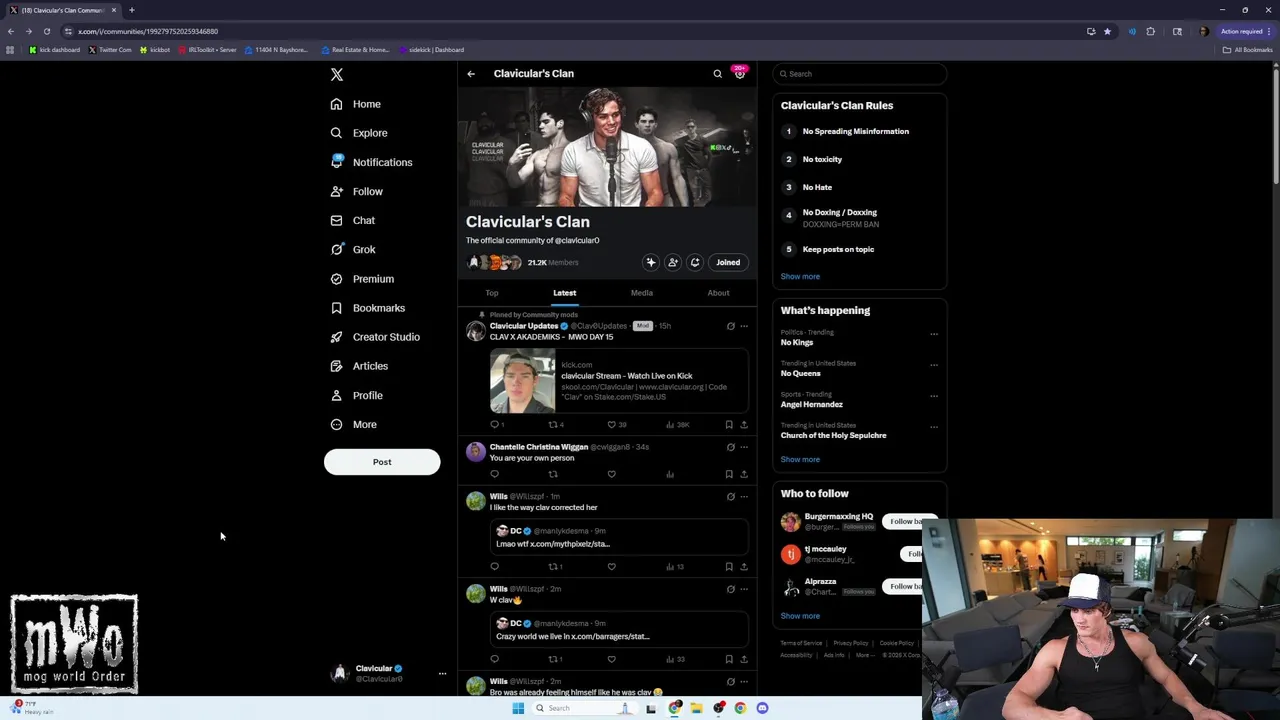Screen dimensions: 1280x720
Task: Like Chantelle Christina Wiggan's post
Action: click(611, 474)
